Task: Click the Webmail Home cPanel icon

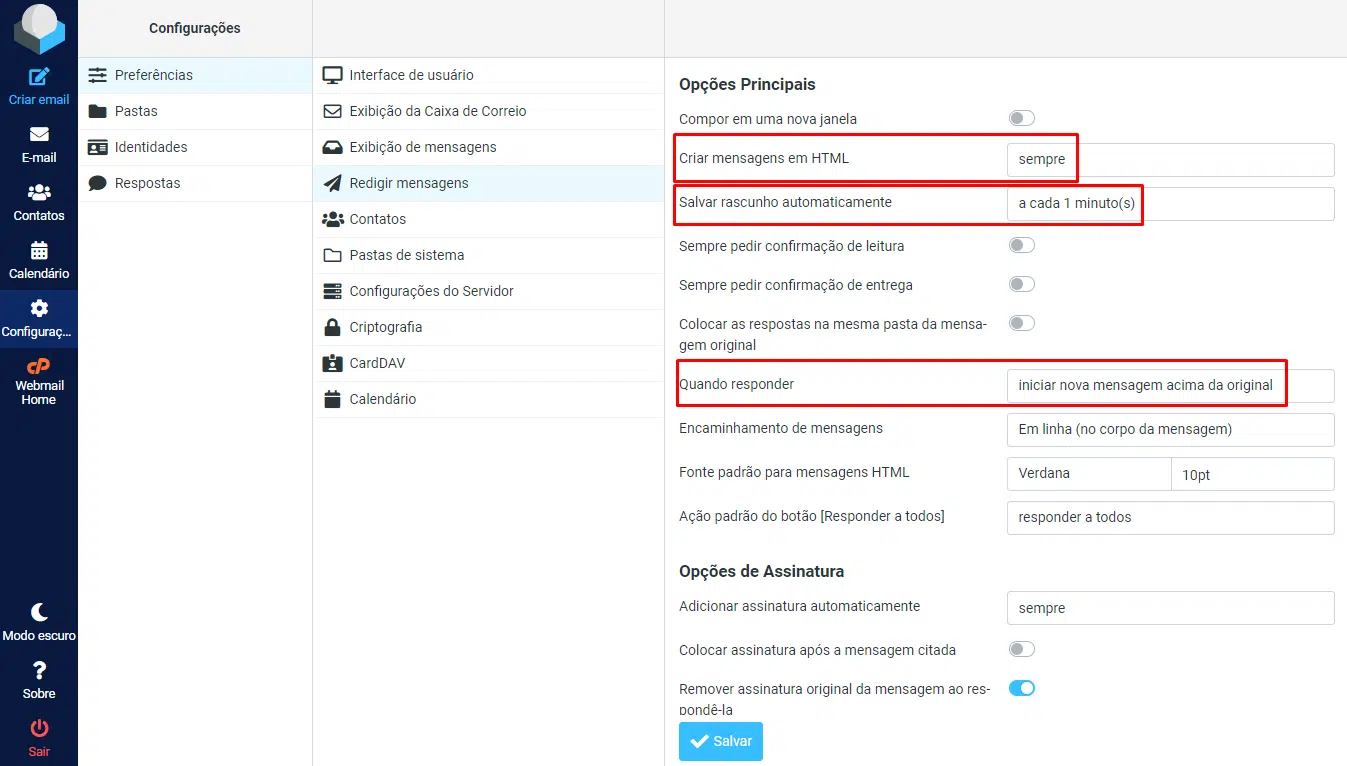Action: pyautogui.click(x=39, y=367)
